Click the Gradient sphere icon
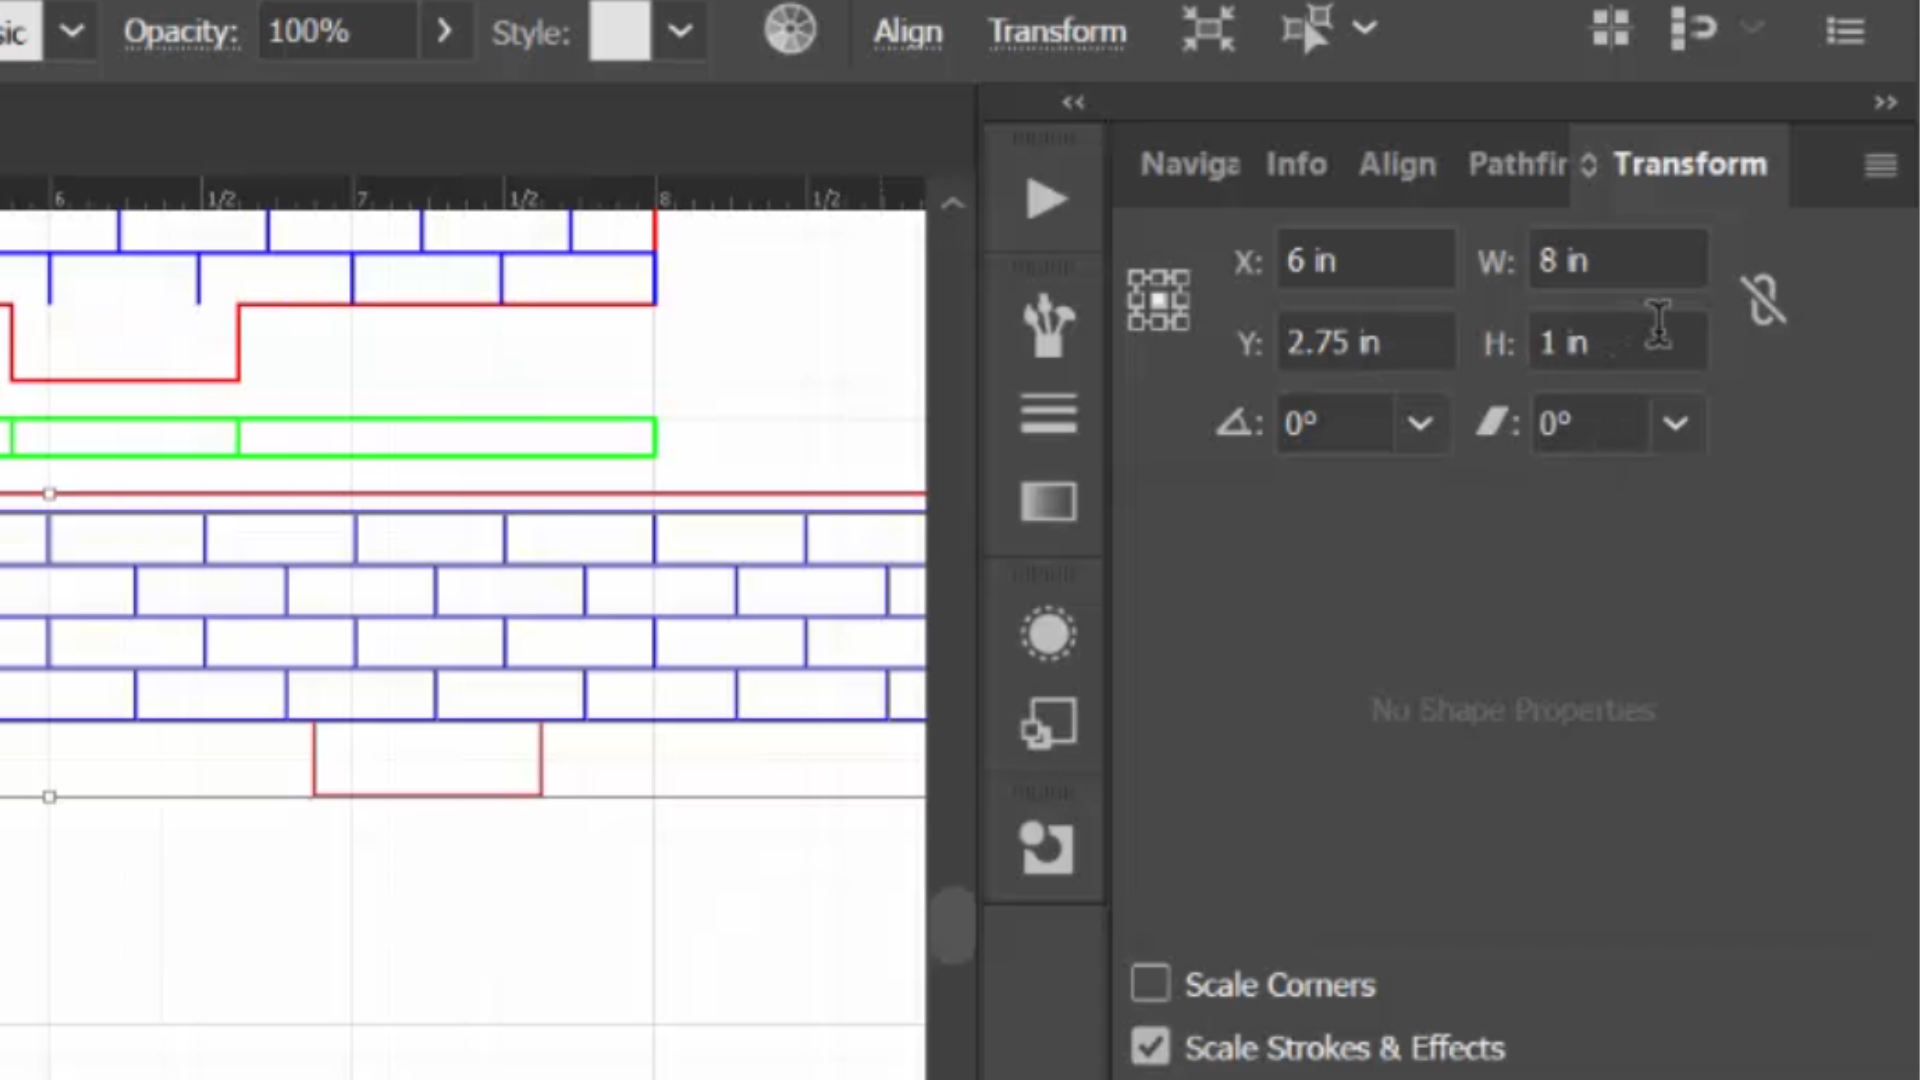 (x=1048, y=634)
